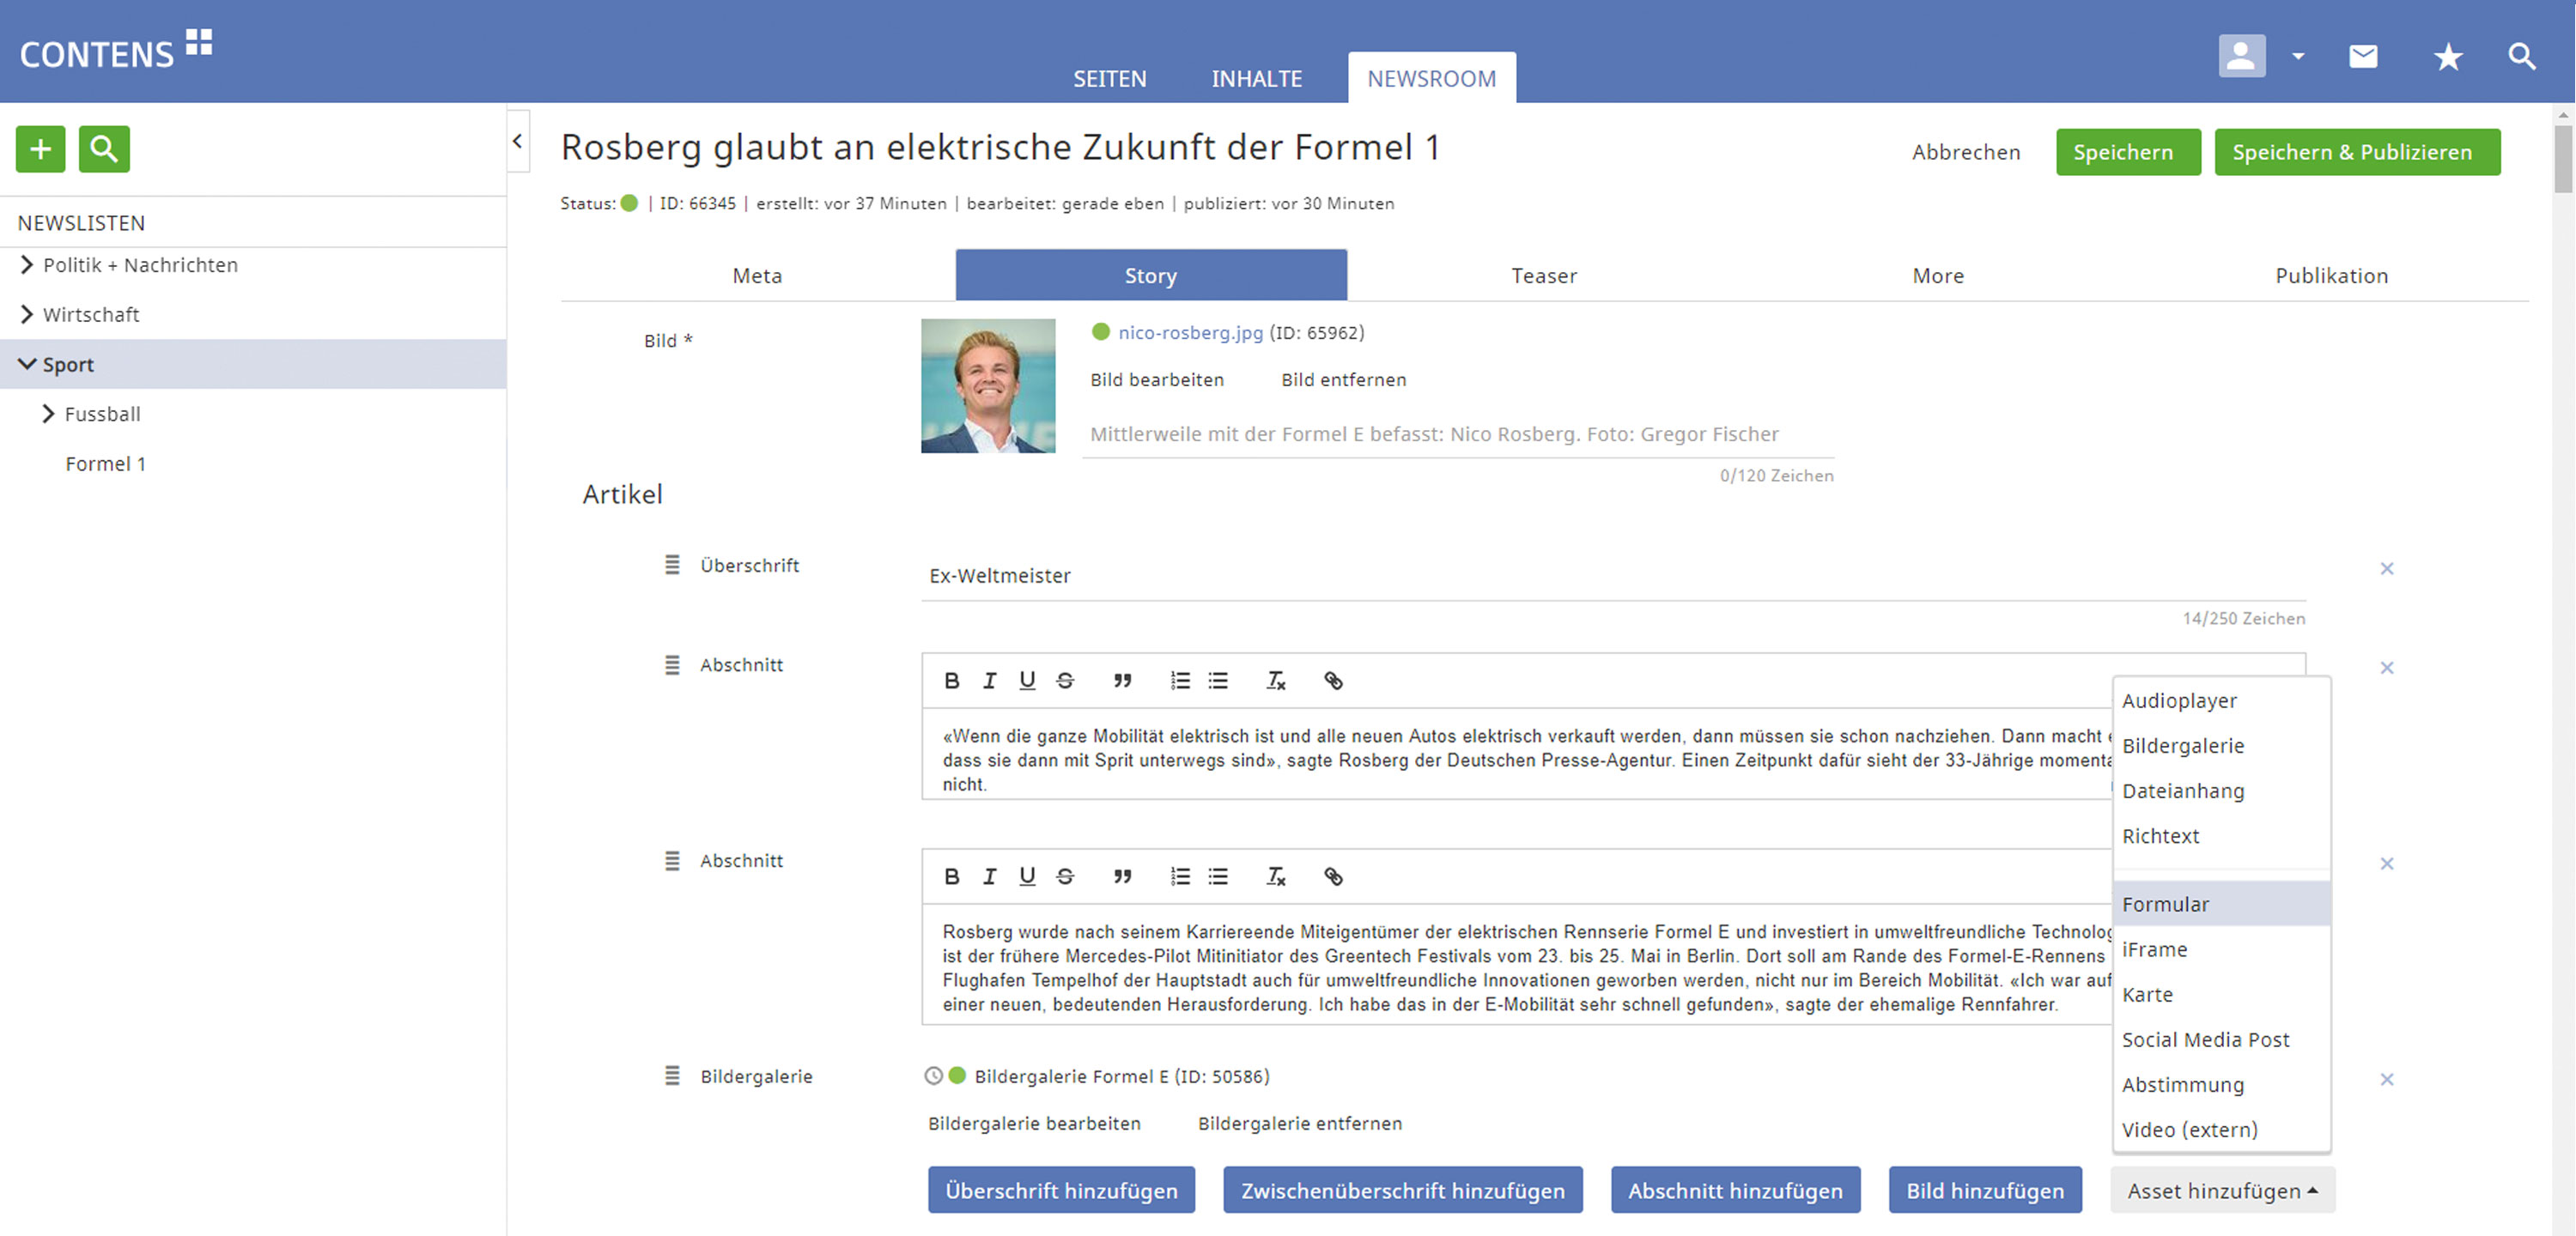The image size is (2576, 1236).
Task: Click the green plus add button
Action: click(x=40, y=149)
